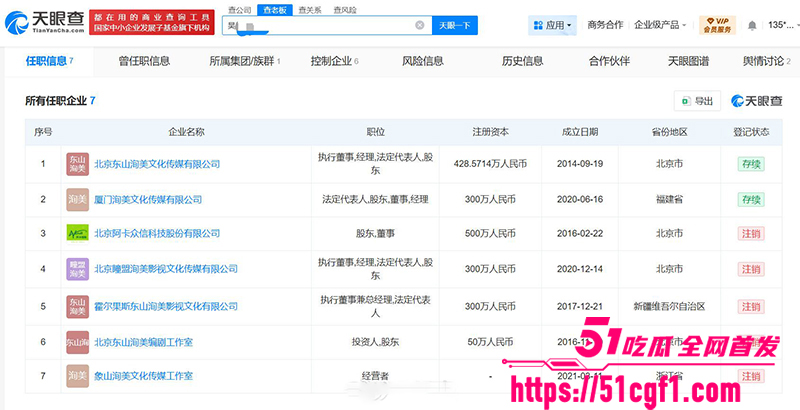
Task: Open the 所属集团/族群 tab
Action: [x=245, y=61]
